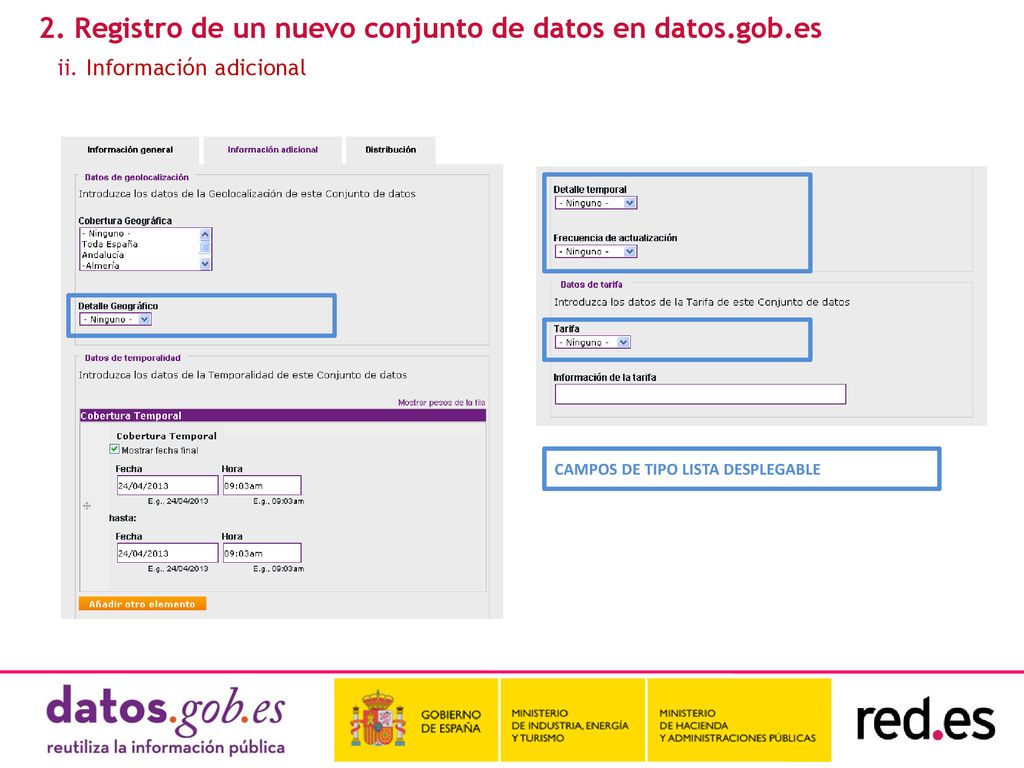The height and width of the screenshot is (768, 1024).
Task: Open the Información general tab
Action: tap(130, 150)
